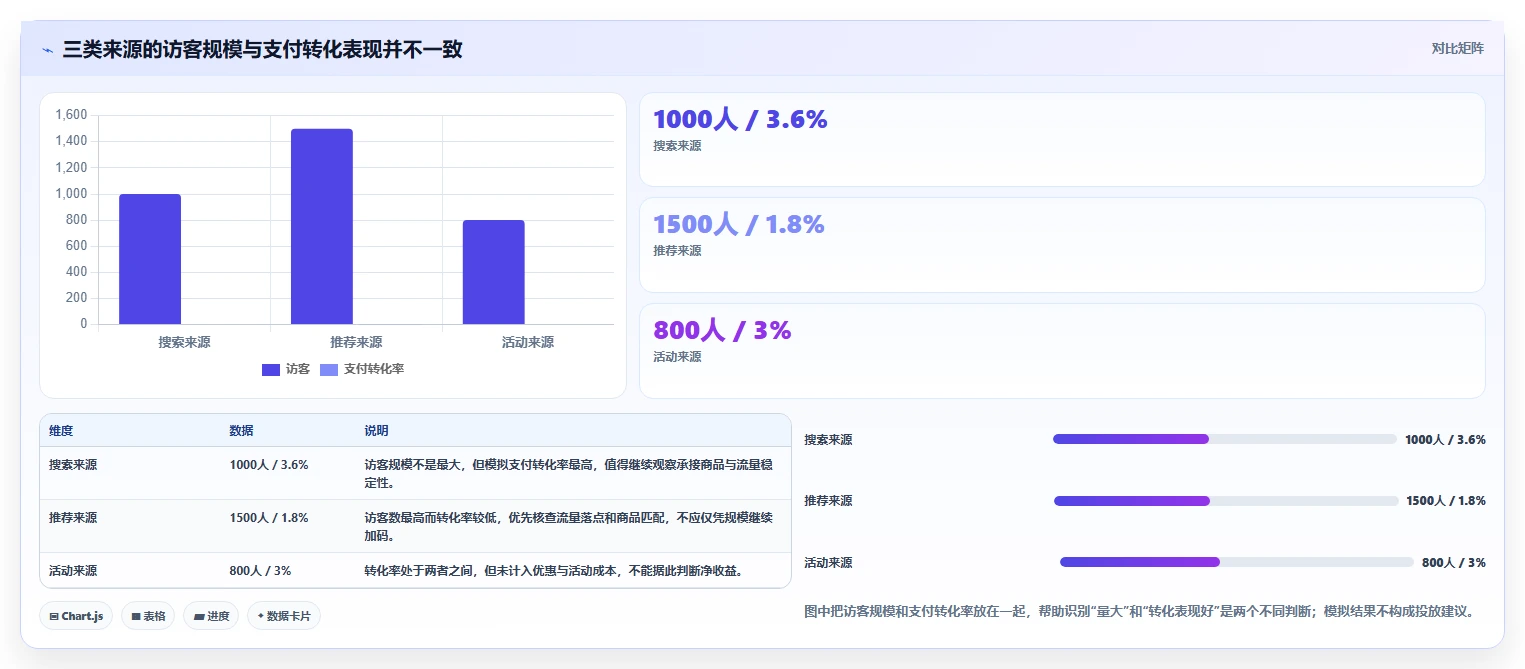Click the 推荐来源 bar in chart

(322, 226)
